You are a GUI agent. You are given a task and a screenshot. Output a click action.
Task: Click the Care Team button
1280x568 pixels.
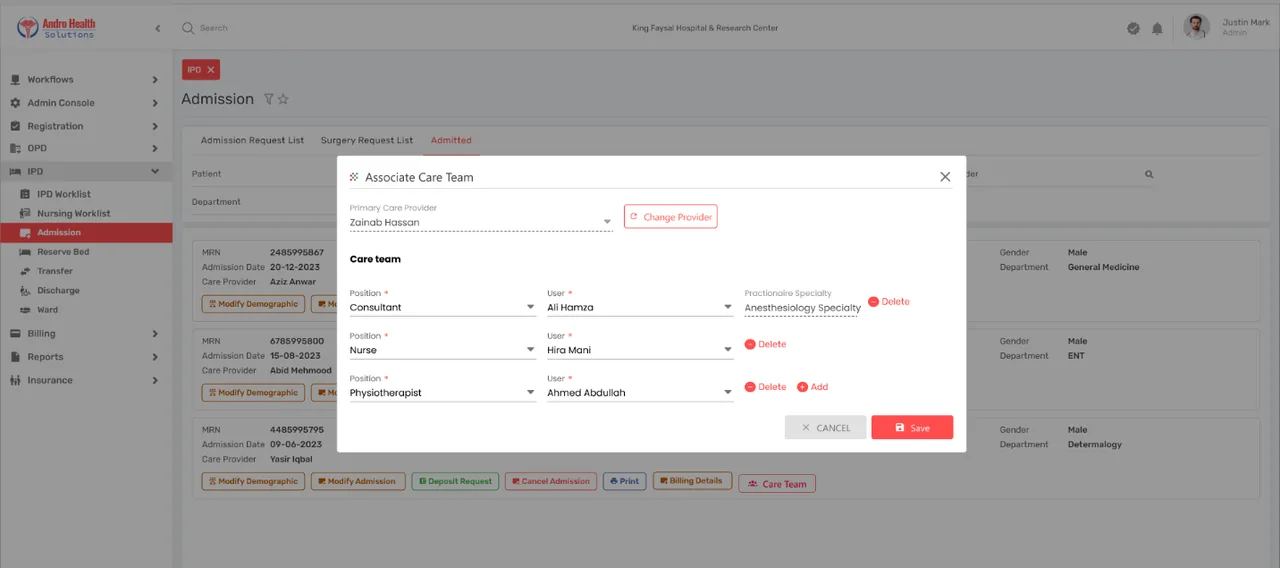click(777, 484)
